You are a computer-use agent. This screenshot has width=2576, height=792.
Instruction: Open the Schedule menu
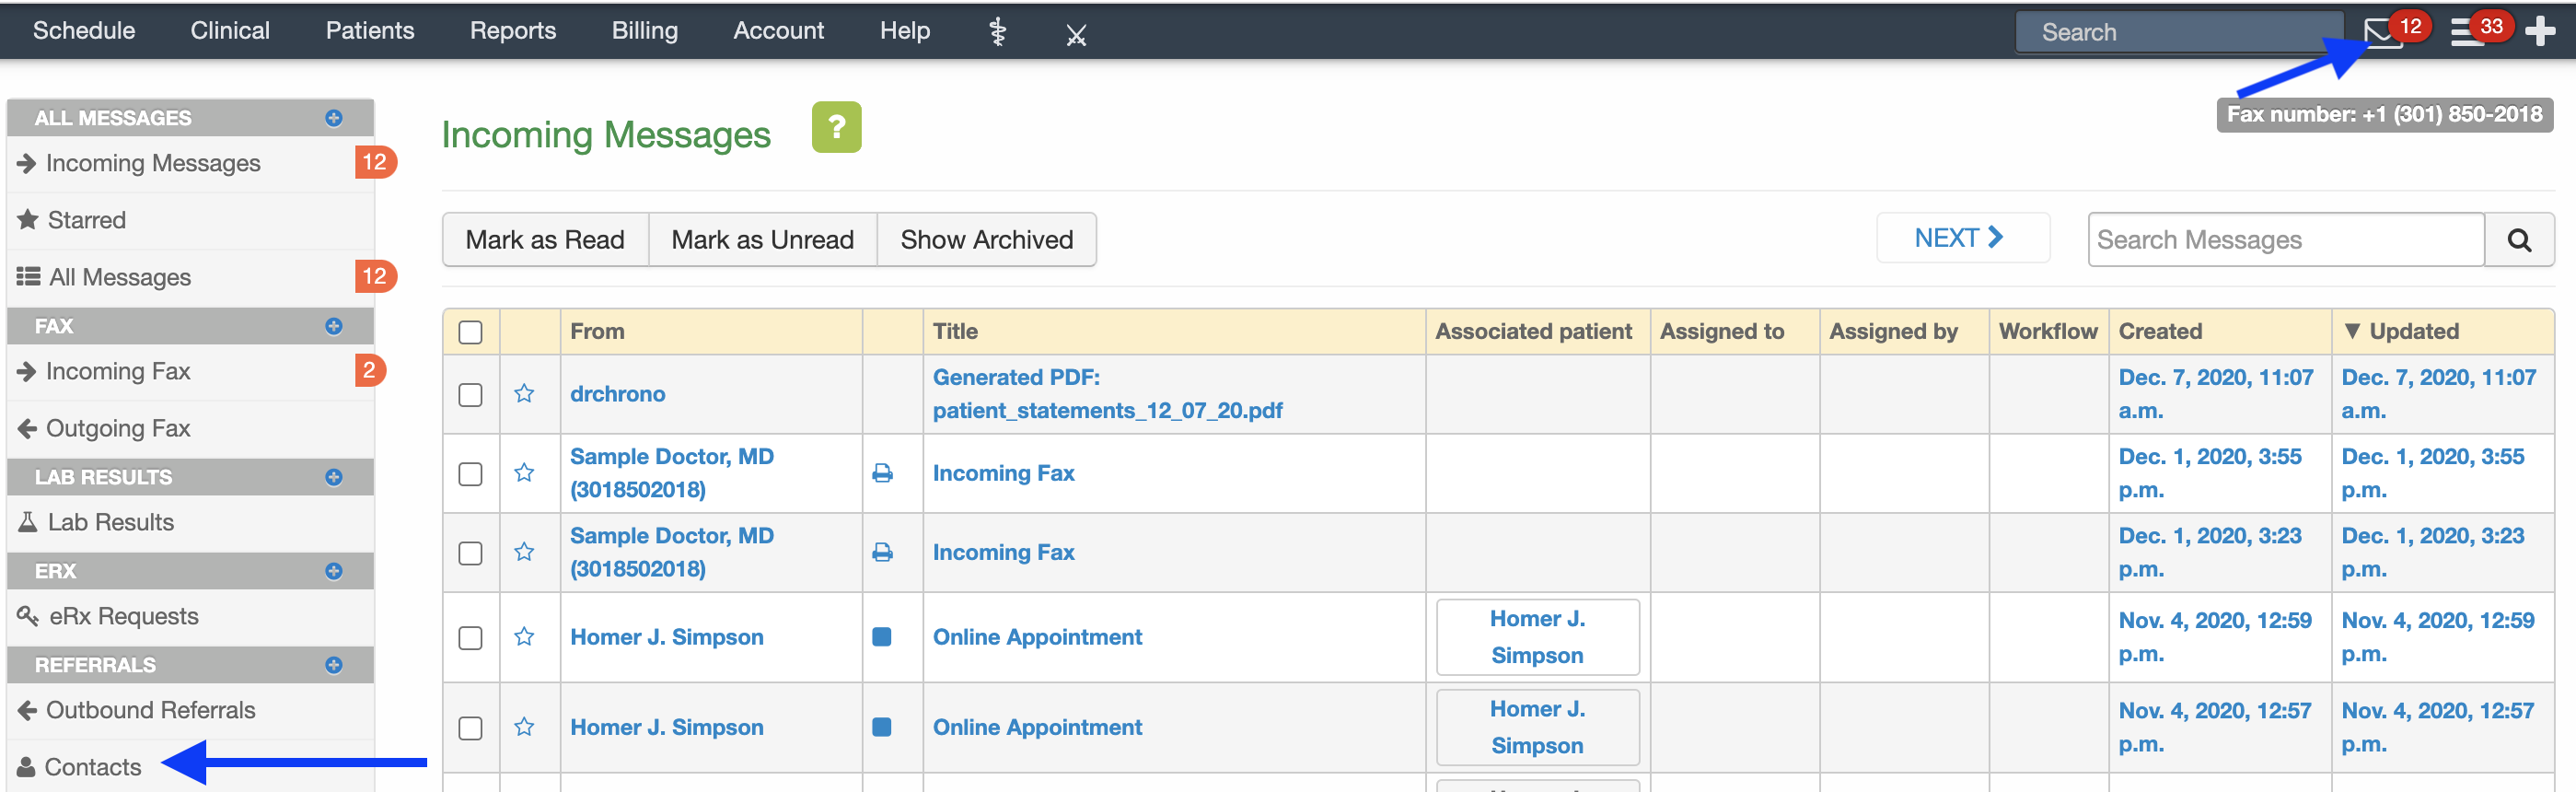click(84, 31)
